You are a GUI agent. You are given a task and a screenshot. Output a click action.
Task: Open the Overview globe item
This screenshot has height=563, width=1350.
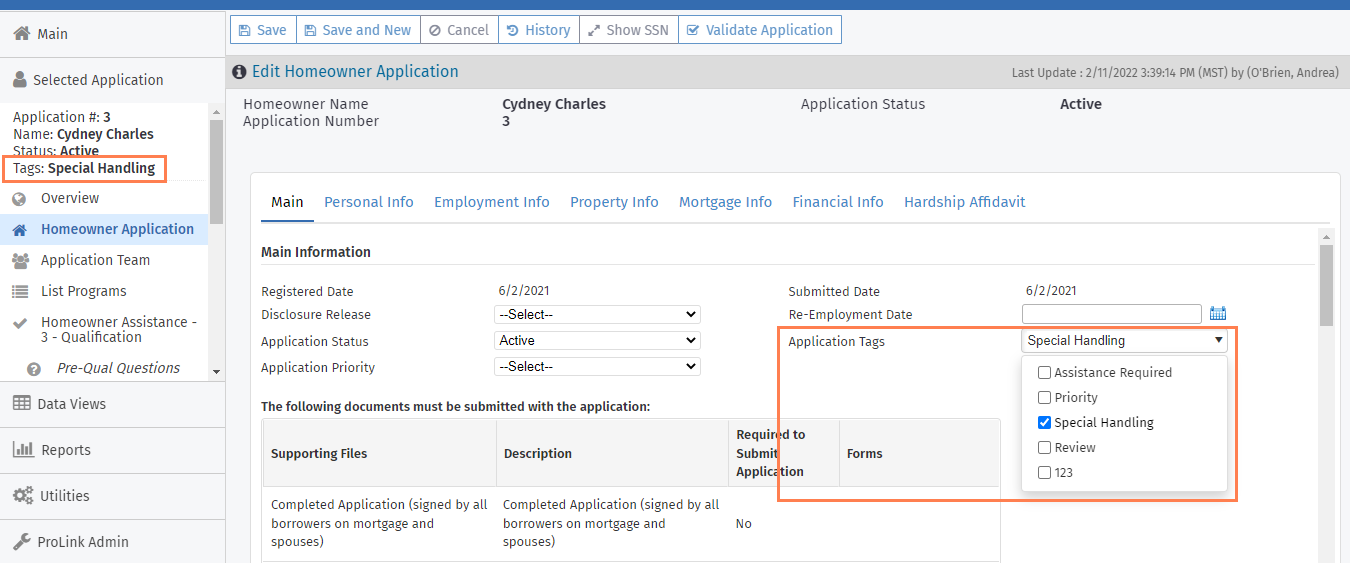(x=69, y=198)
